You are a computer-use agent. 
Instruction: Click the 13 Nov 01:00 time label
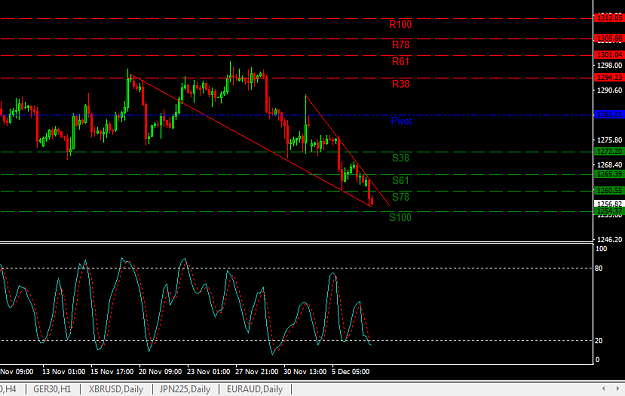63,372
